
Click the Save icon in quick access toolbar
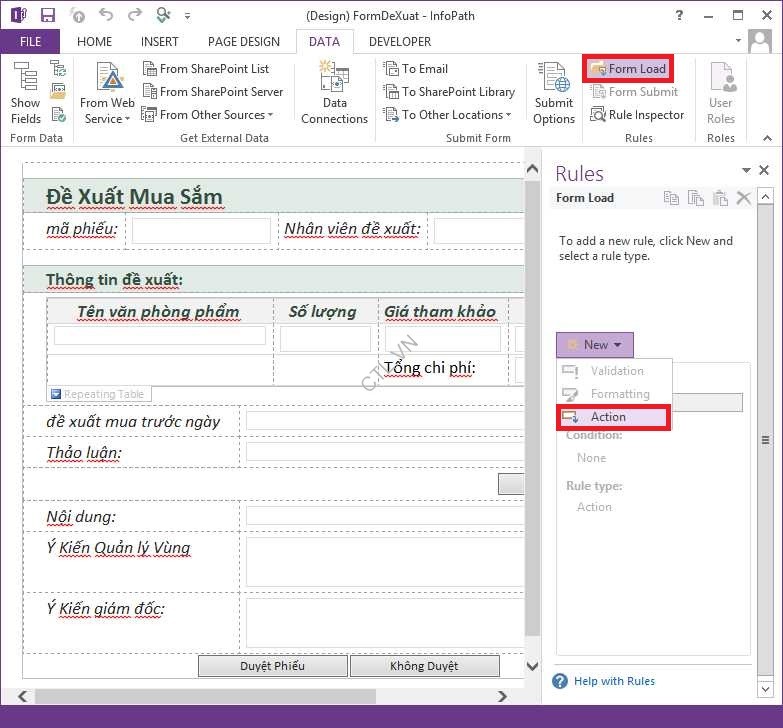coord(48,15)
